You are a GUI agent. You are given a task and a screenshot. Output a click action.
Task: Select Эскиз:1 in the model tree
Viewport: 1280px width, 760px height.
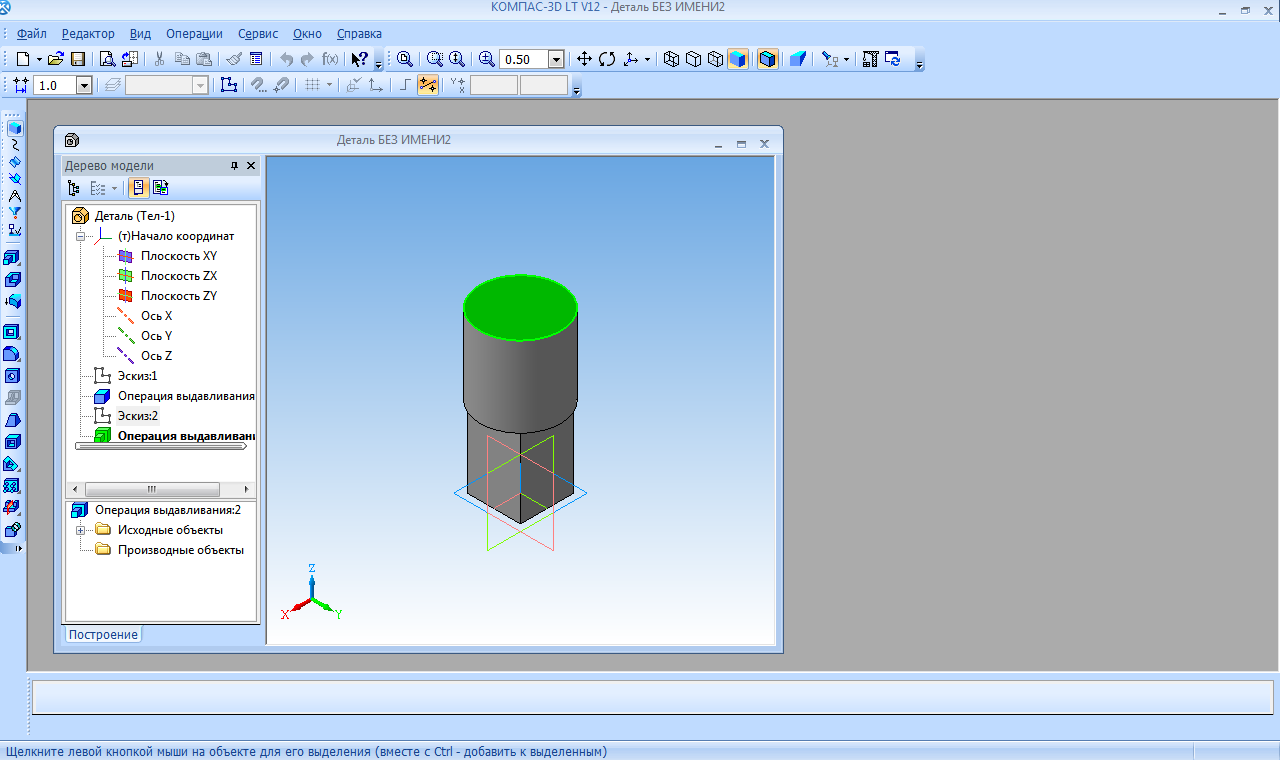pos(138,376)
